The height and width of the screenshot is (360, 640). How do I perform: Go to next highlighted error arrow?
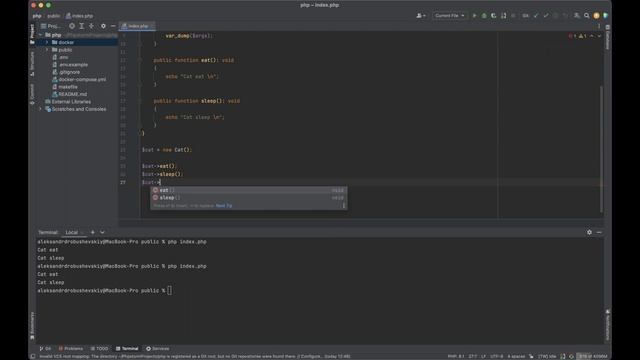coord(599,36)
